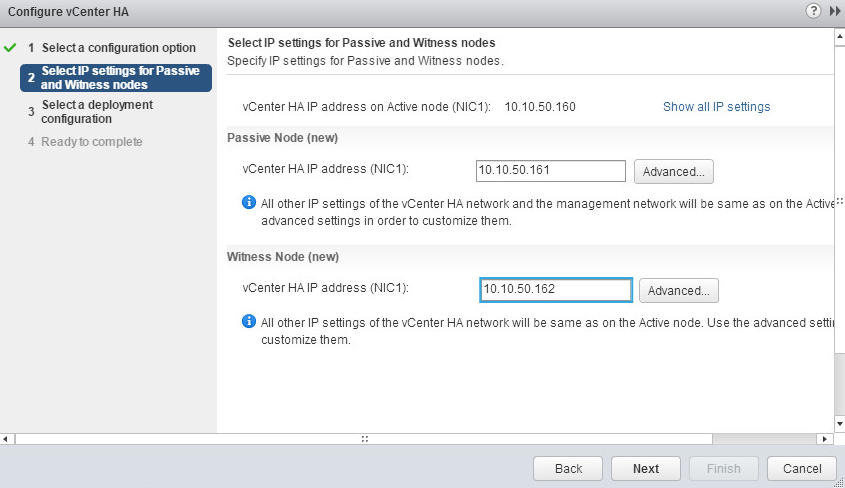Click the Witness Node IP address field
845x488 pixels.
(556, 290)
